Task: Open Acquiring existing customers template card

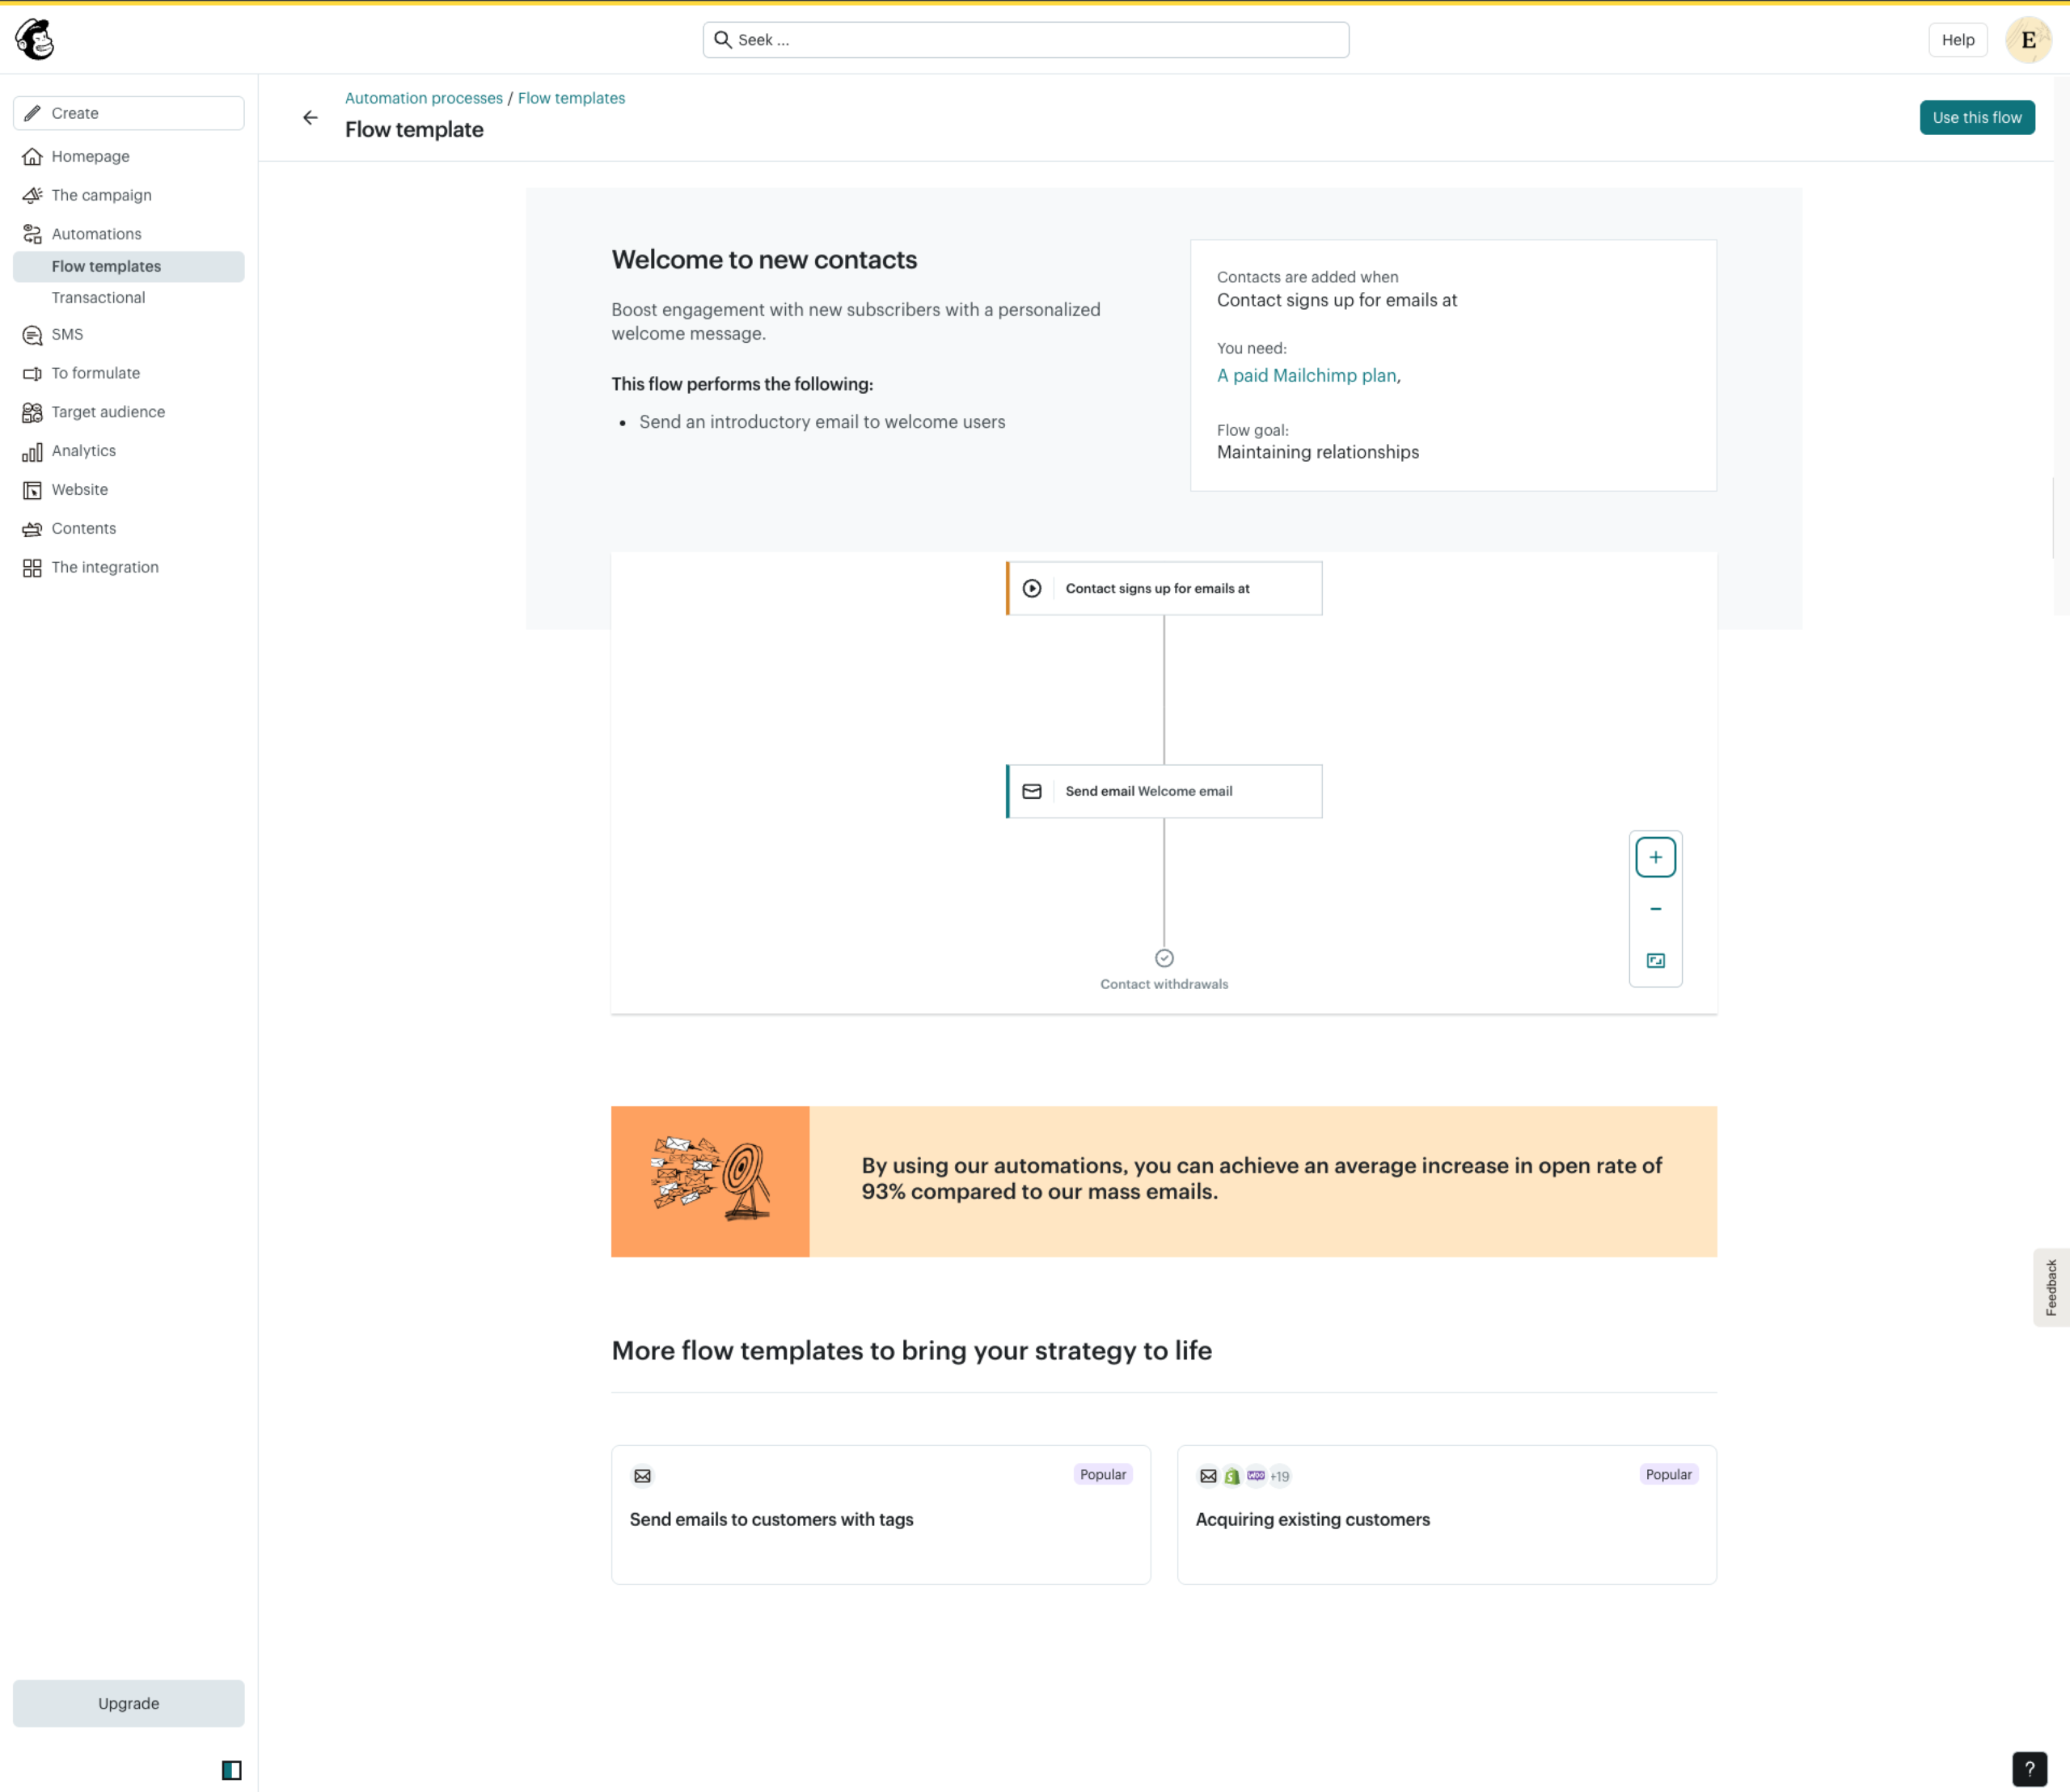Action: tap(1446, 1515)
